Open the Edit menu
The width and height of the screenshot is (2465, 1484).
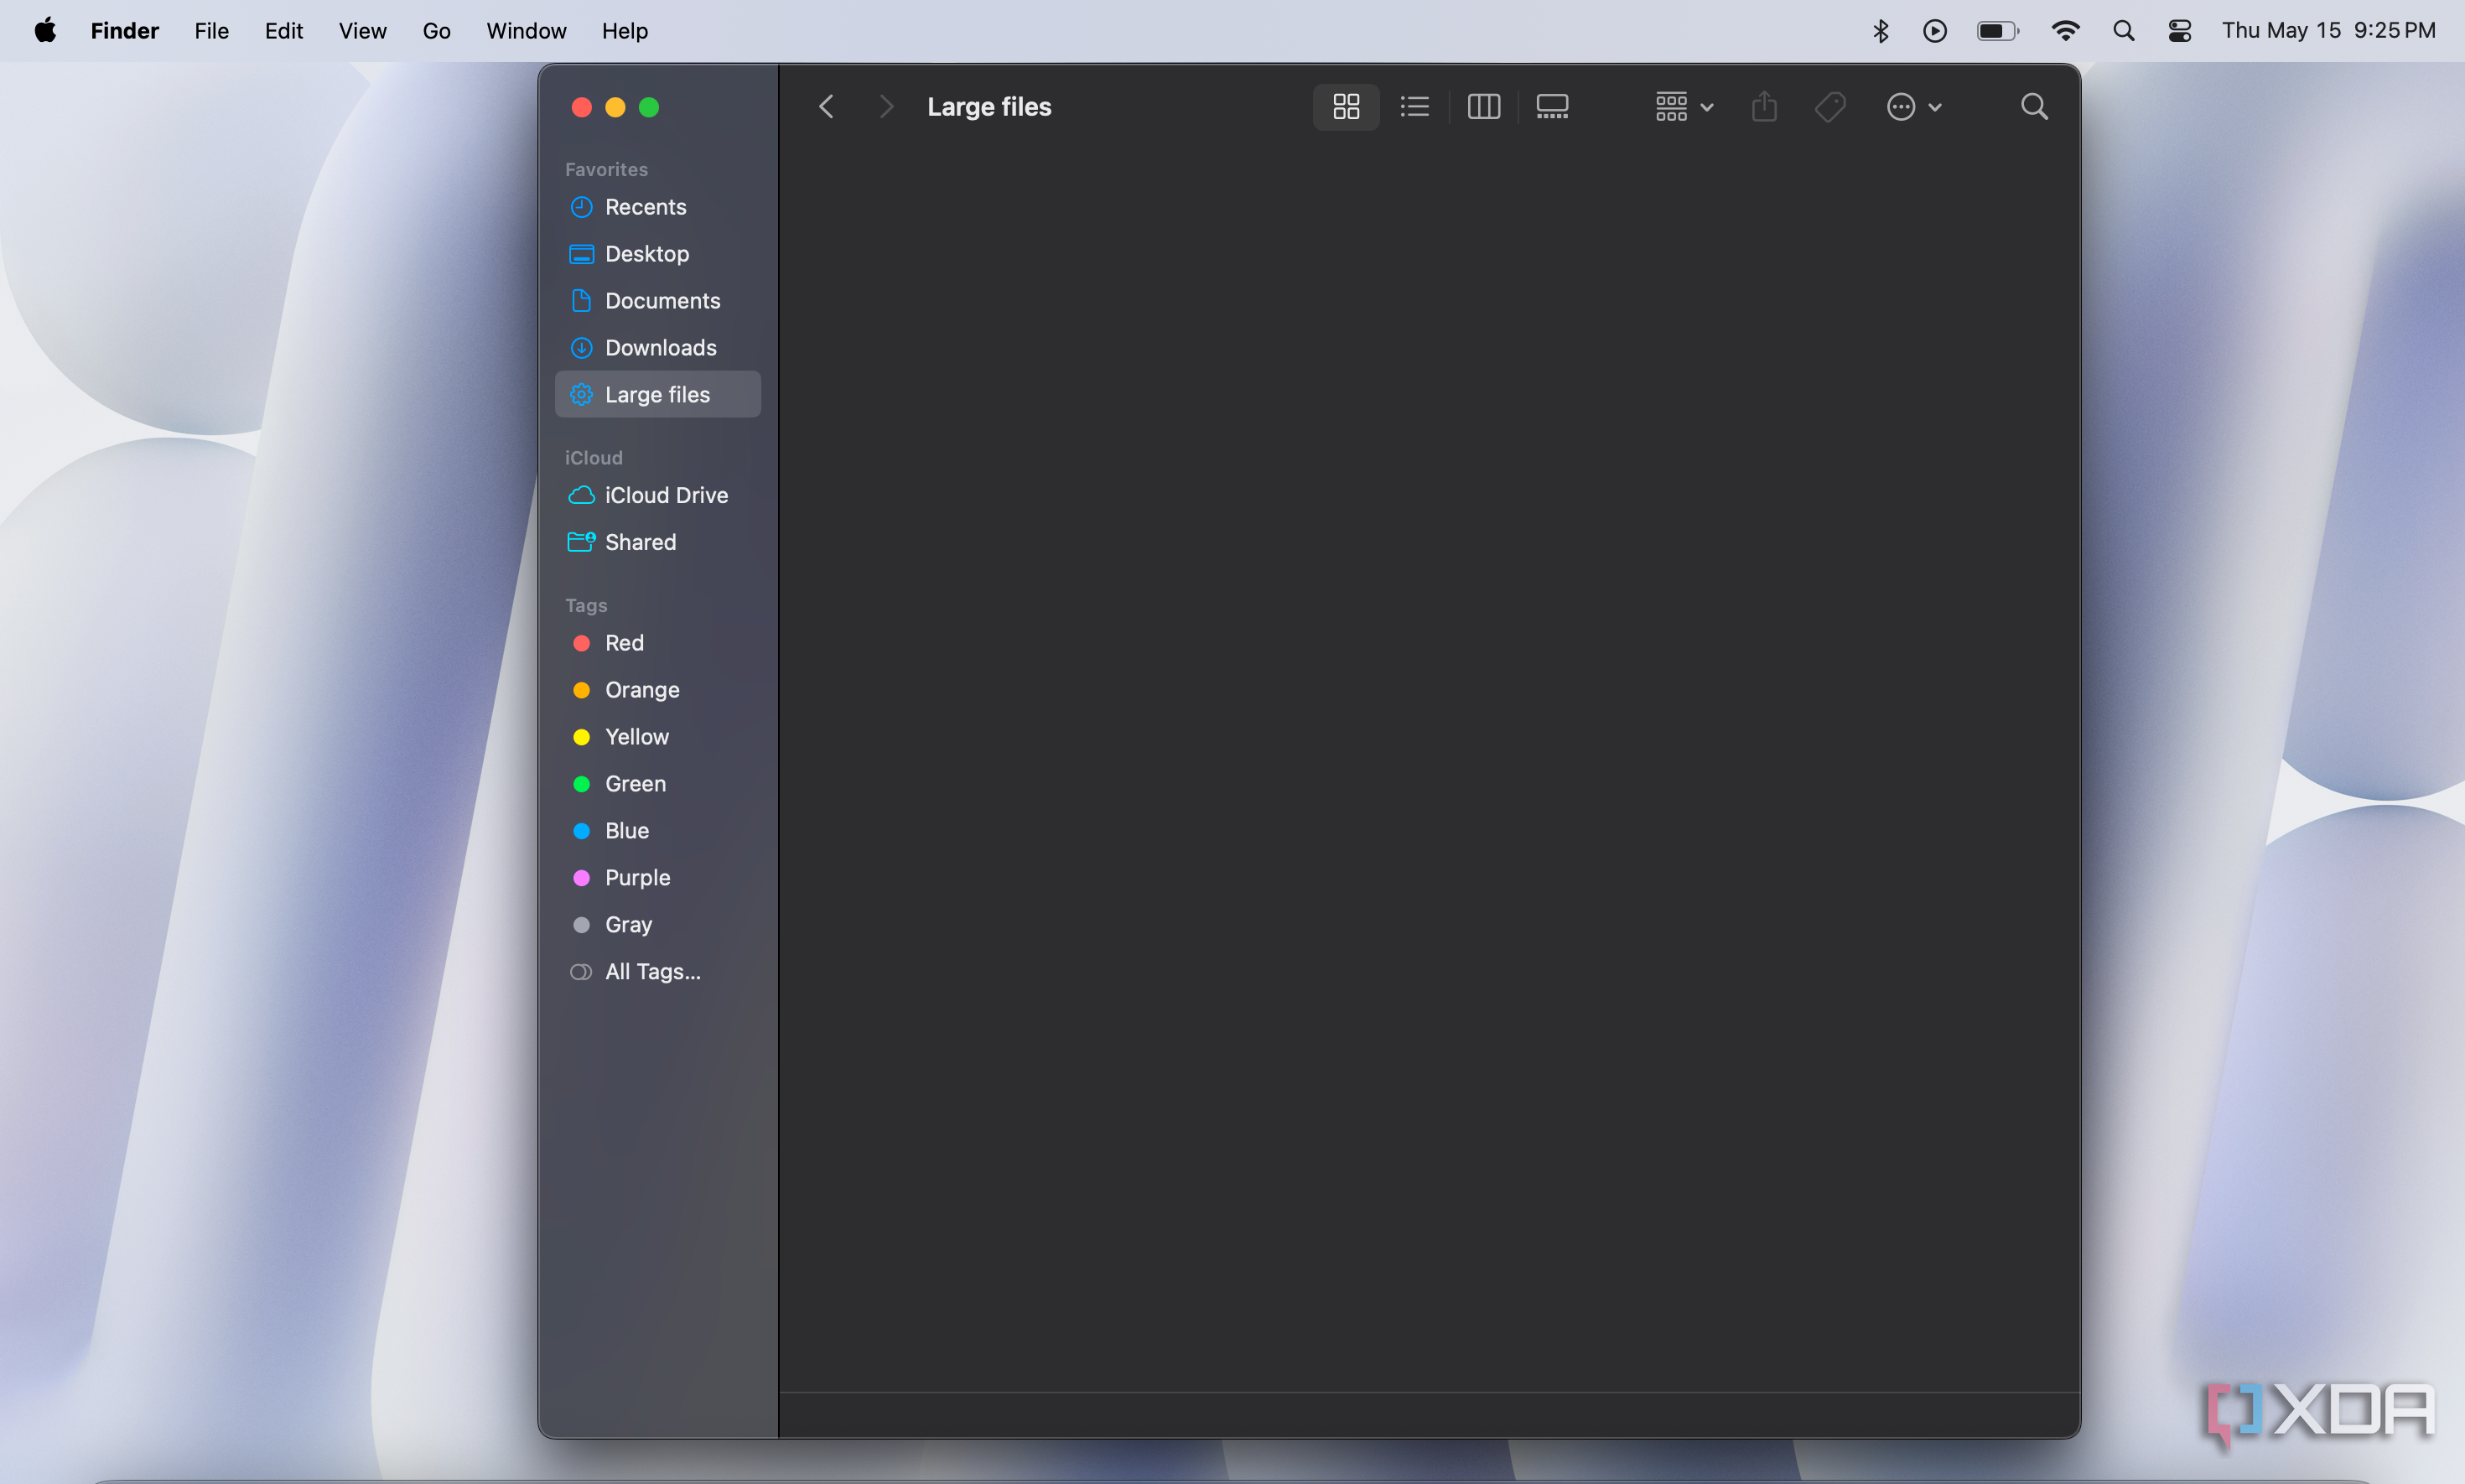(284, 31)
